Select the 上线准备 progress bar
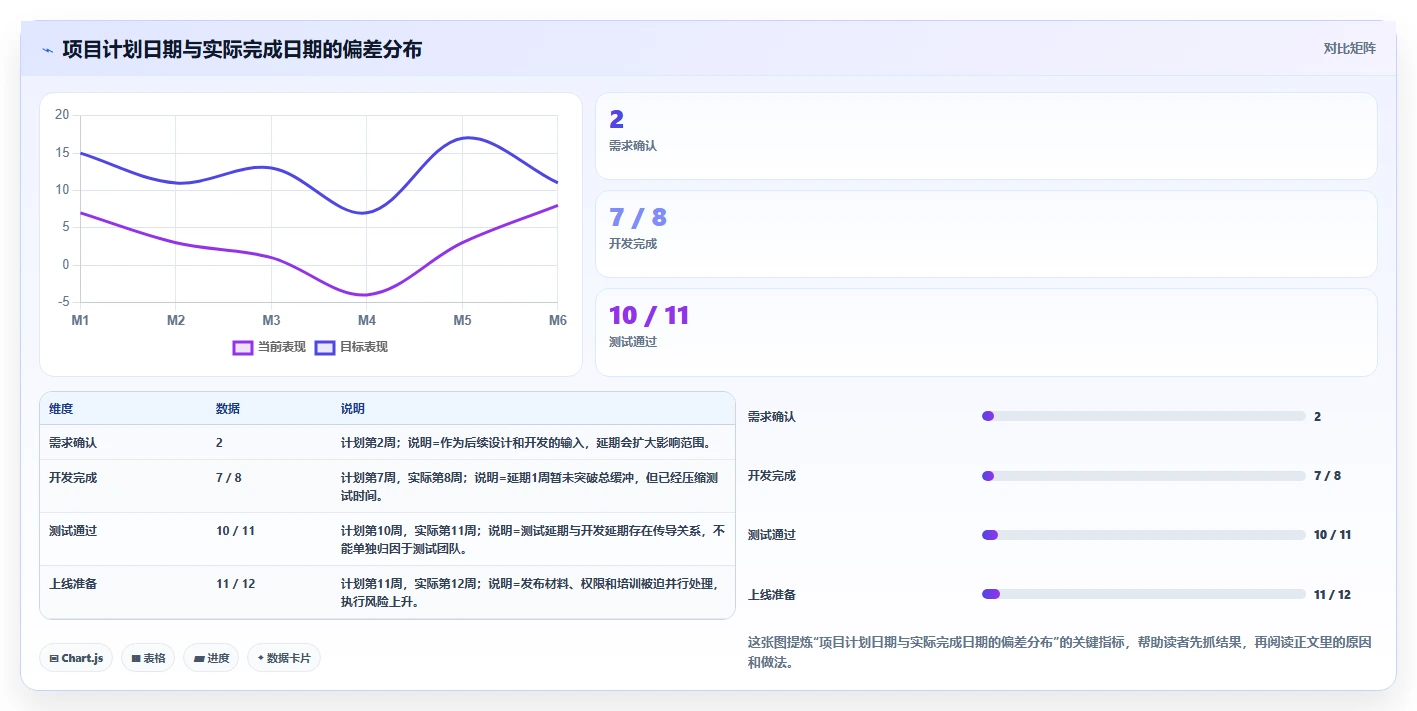The image size is (1417, 711). pos(1144,594)
